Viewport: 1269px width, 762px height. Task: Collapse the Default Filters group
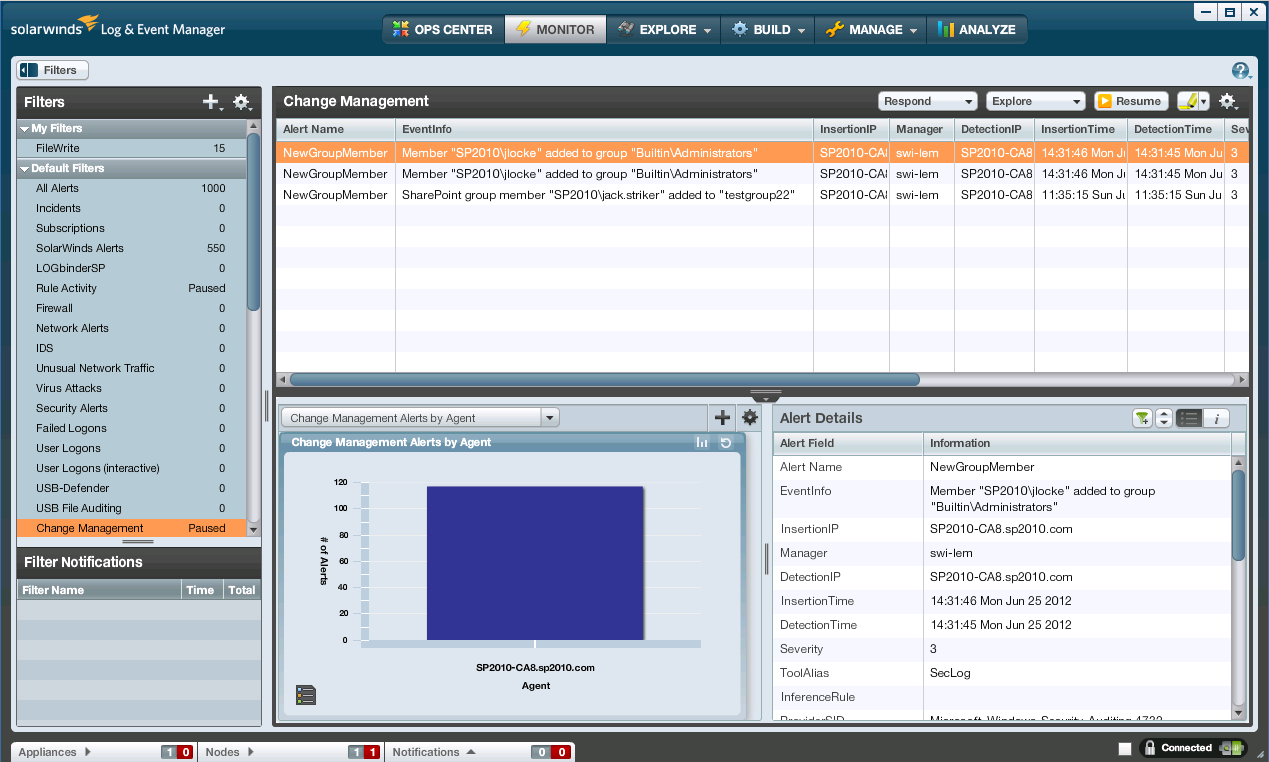click(25, 168)
